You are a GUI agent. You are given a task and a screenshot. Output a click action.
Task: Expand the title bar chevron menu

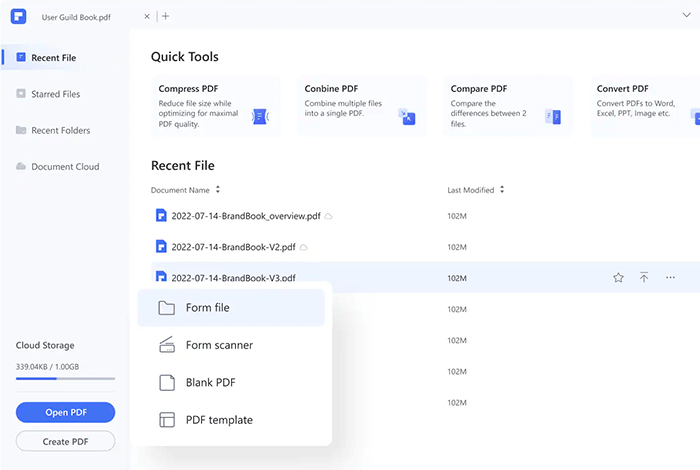click(685, 16)
